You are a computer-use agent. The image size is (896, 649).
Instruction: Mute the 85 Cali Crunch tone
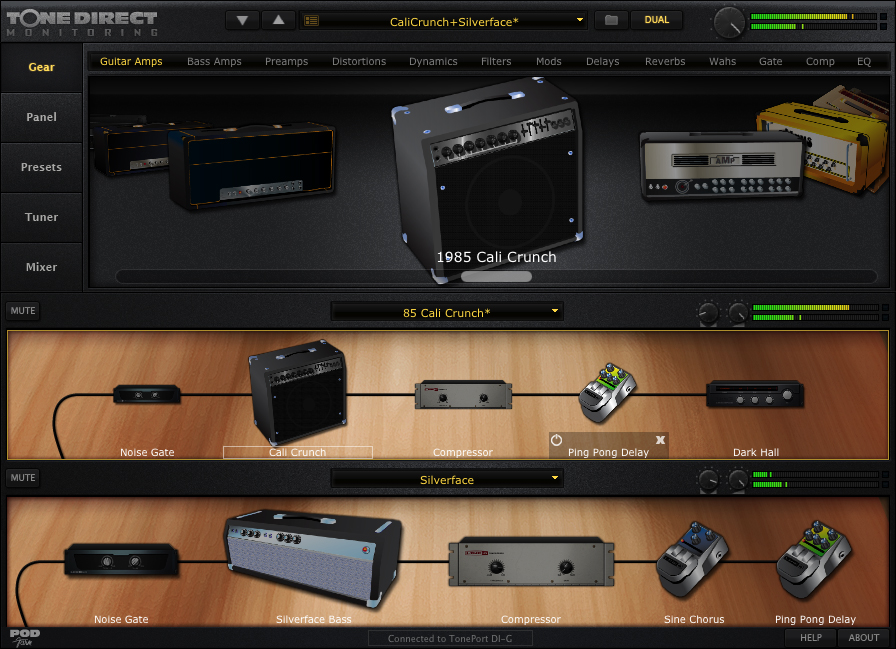[x=23, y=311]
